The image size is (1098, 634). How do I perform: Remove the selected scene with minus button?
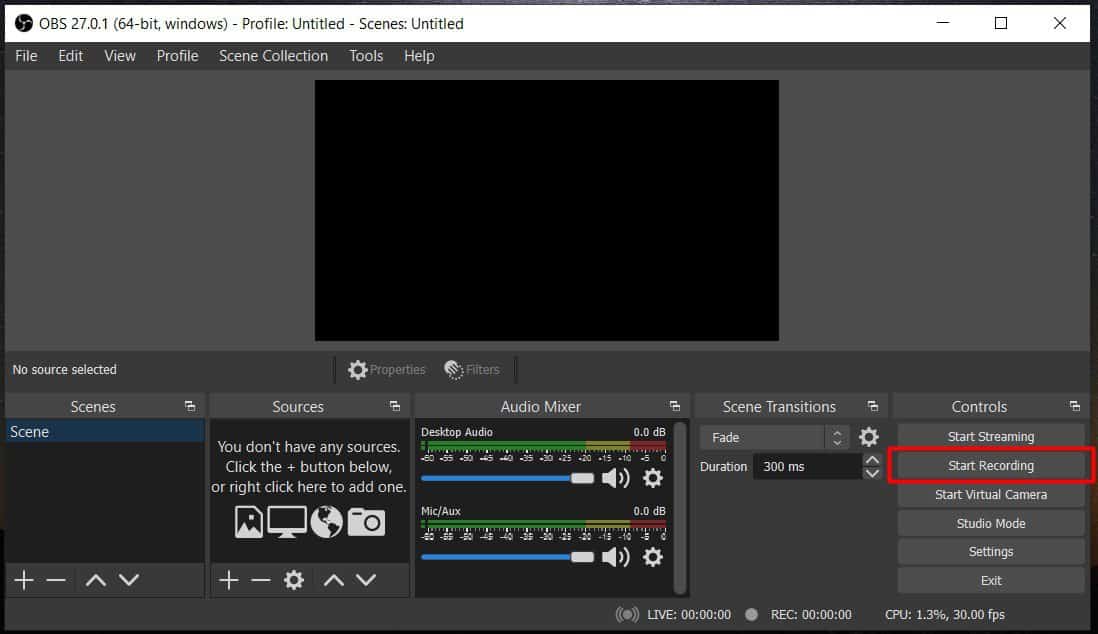[x=56, y=580]
